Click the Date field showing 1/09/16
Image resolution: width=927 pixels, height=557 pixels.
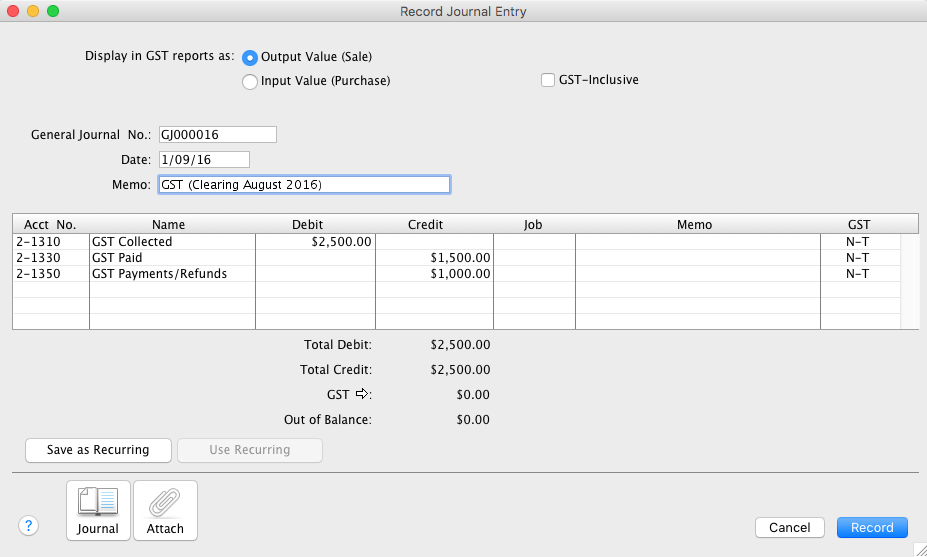click(x=203, y=160)
